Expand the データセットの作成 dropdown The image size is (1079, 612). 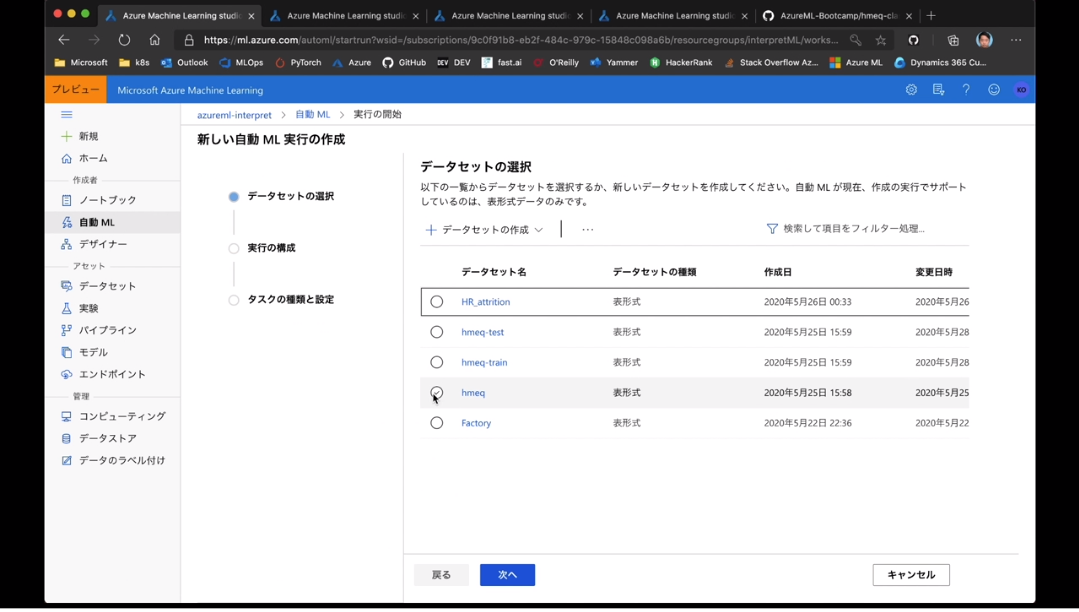pos(484,229)
